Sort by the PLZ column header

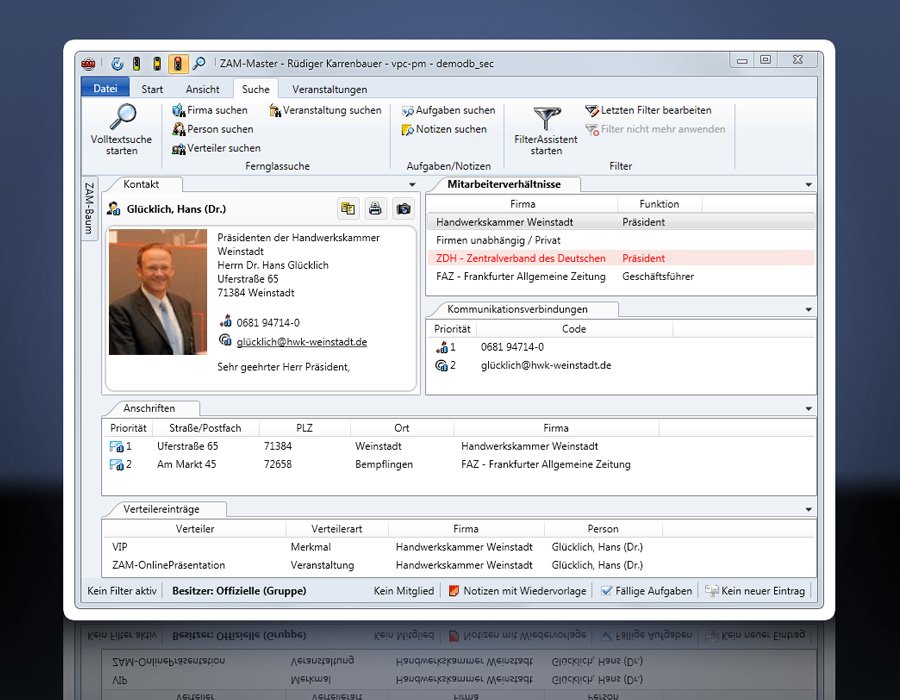click(304, 428)
